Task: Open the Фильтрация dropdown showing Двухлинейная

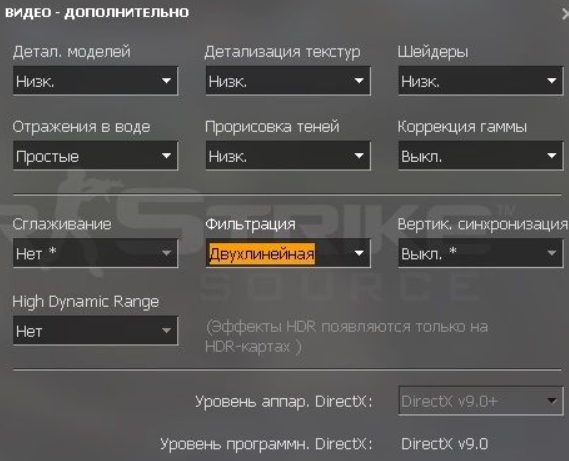Action: pos(288,253)
